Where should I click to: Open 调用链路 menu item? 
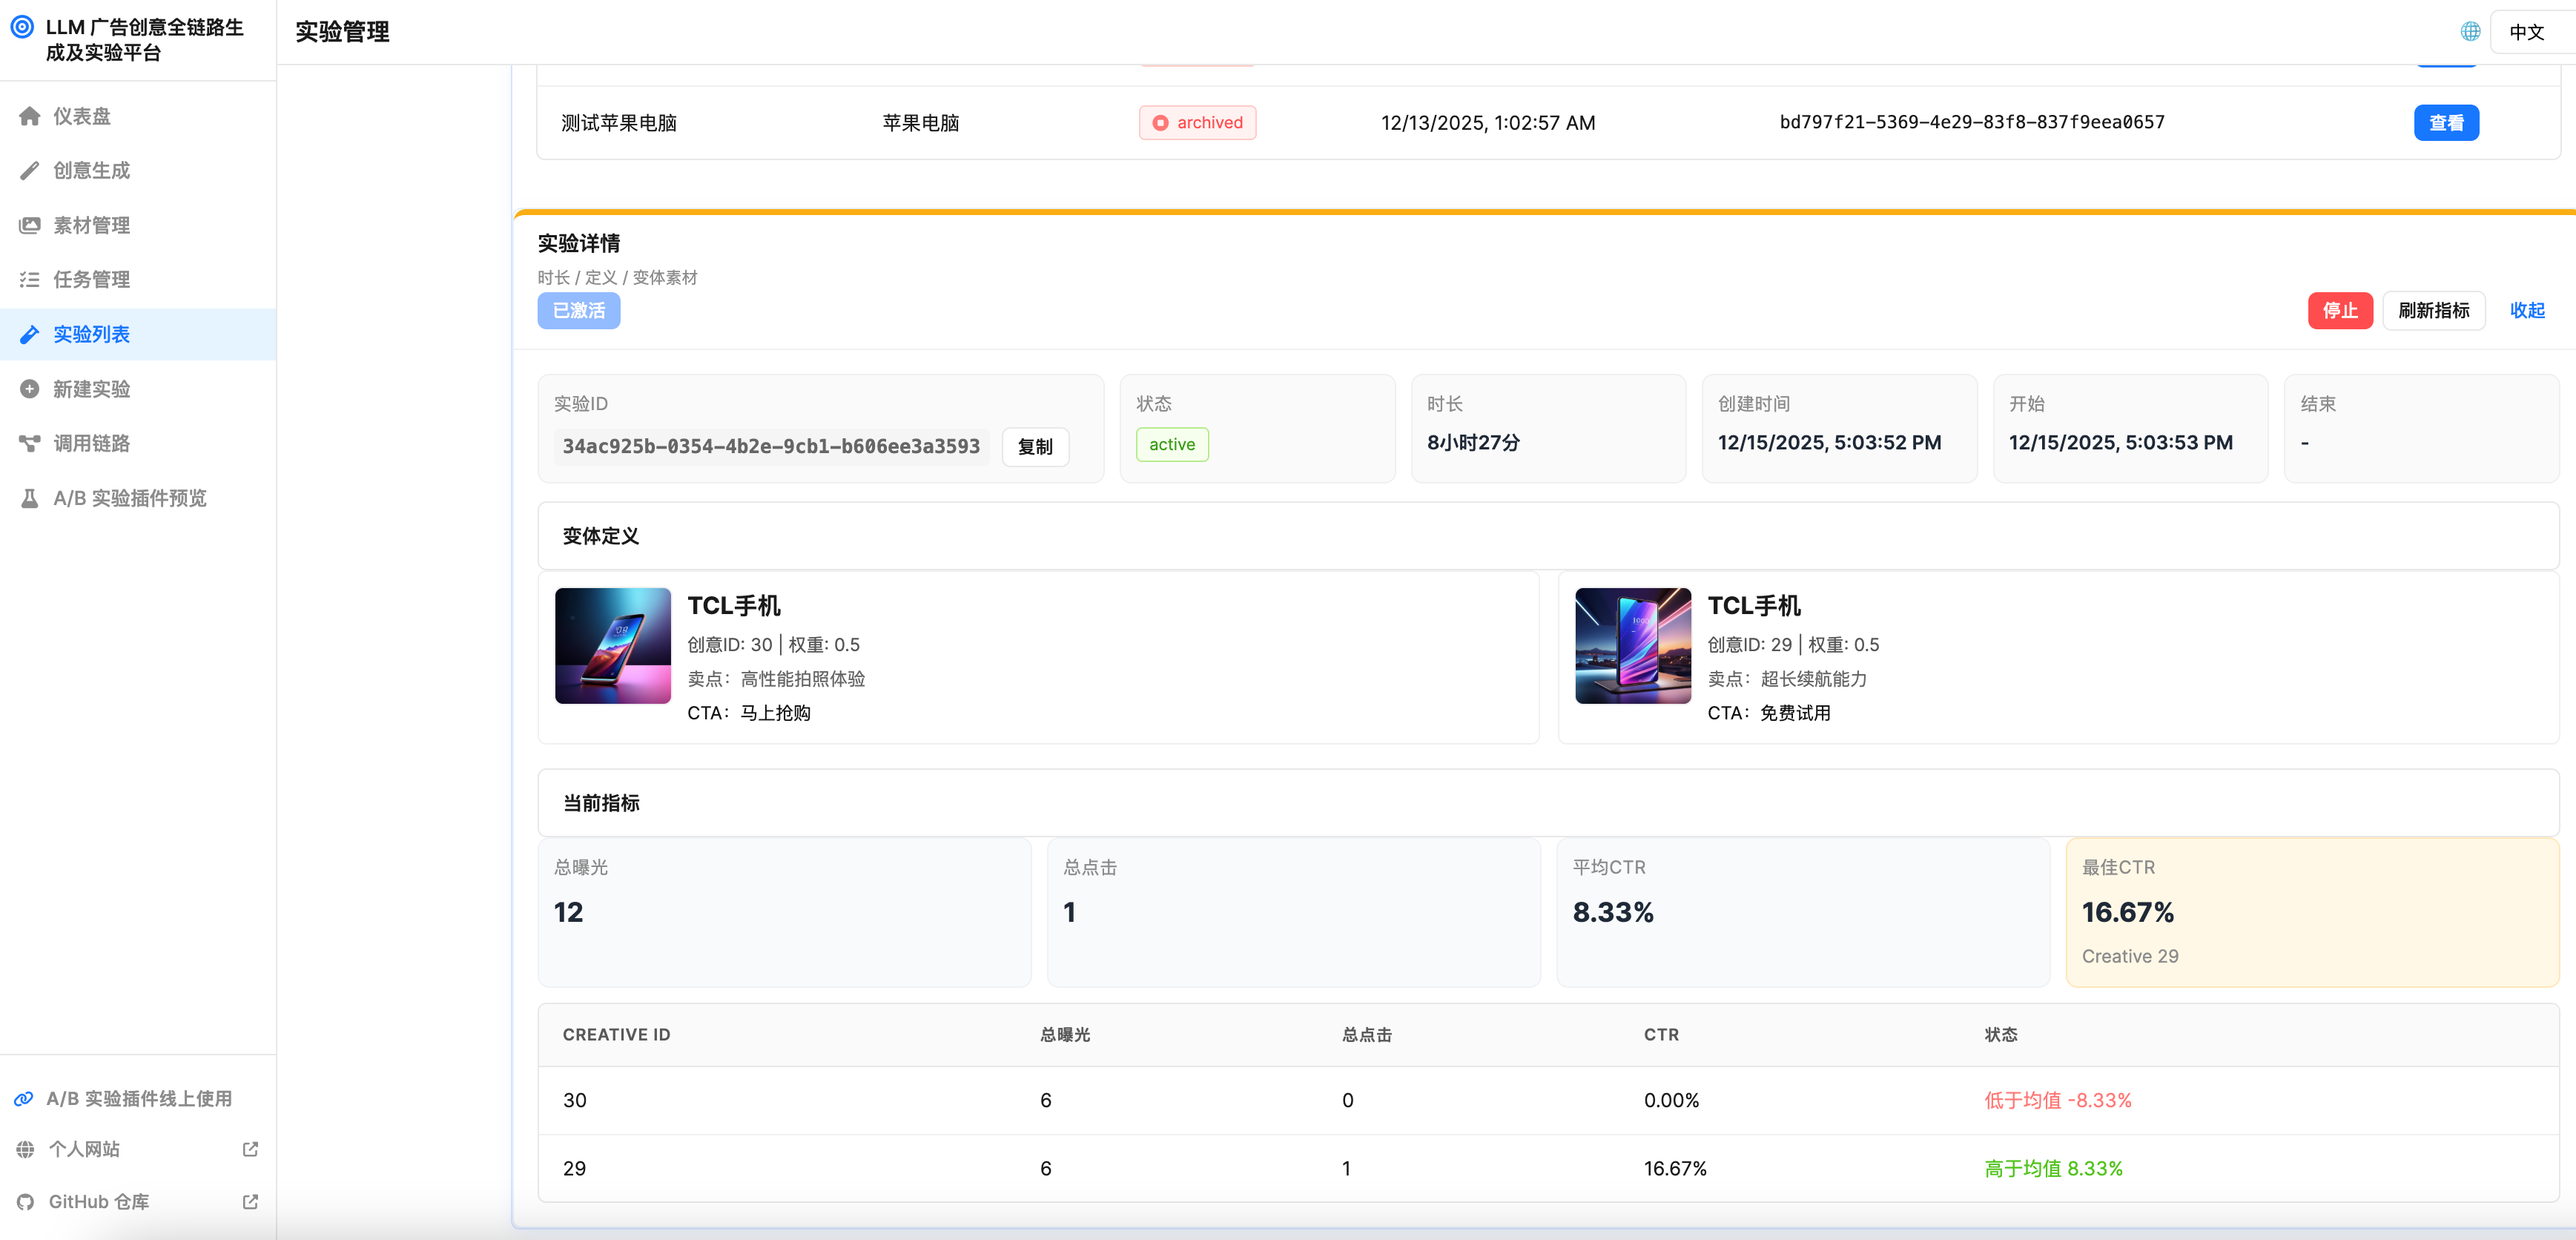tap(138, 443)
